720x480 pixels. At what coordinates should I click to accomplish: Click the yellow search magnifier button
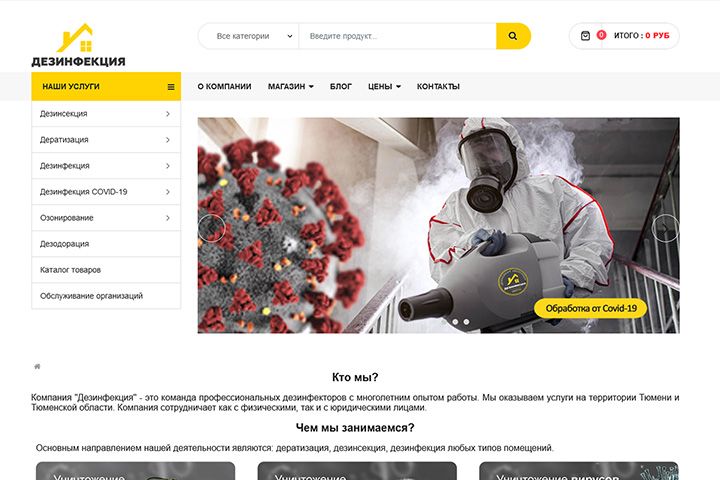tap(513, 36)
